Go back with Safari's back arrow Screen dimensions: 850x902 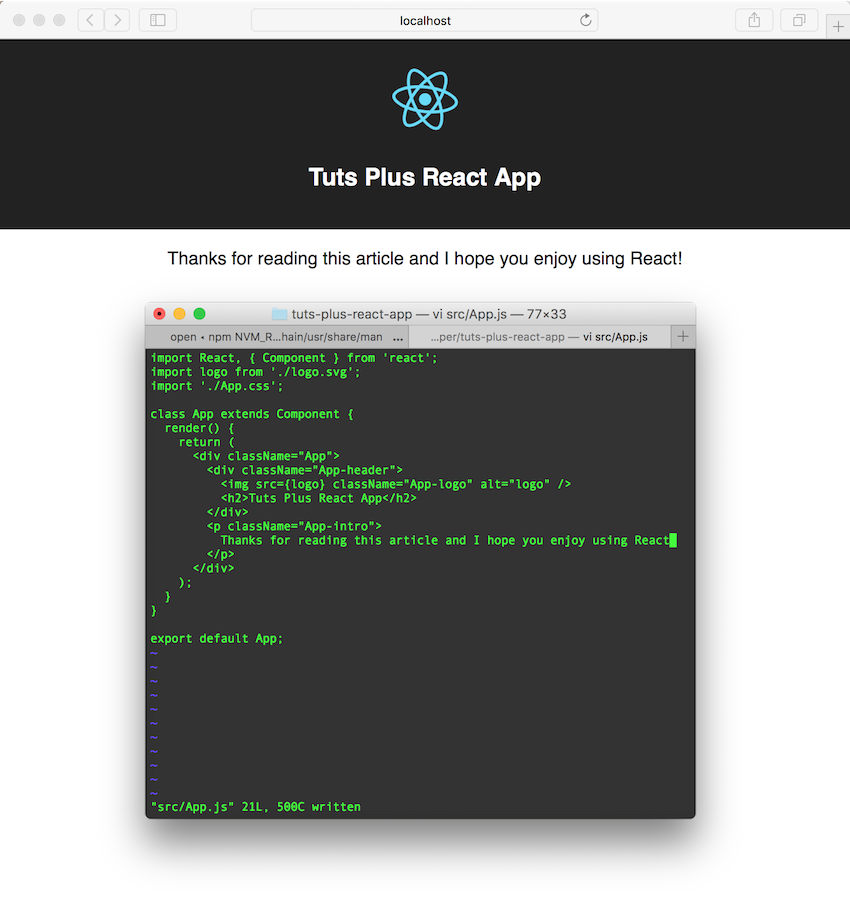tap(91, 20)
